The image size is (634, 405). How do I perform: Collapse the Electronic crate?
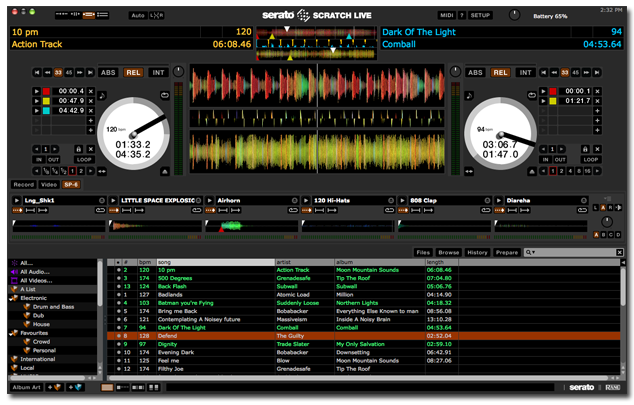(11, 298)
